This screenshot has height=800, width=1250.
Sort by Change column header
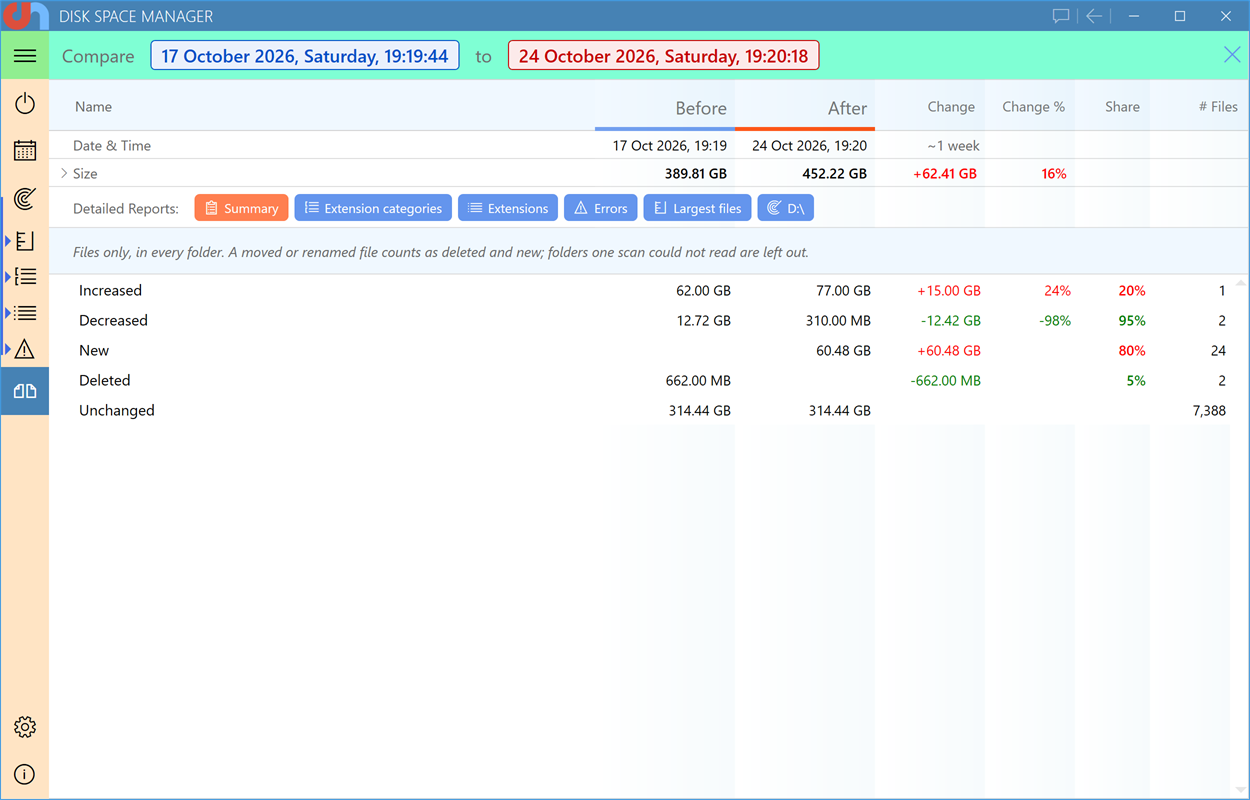951,107
